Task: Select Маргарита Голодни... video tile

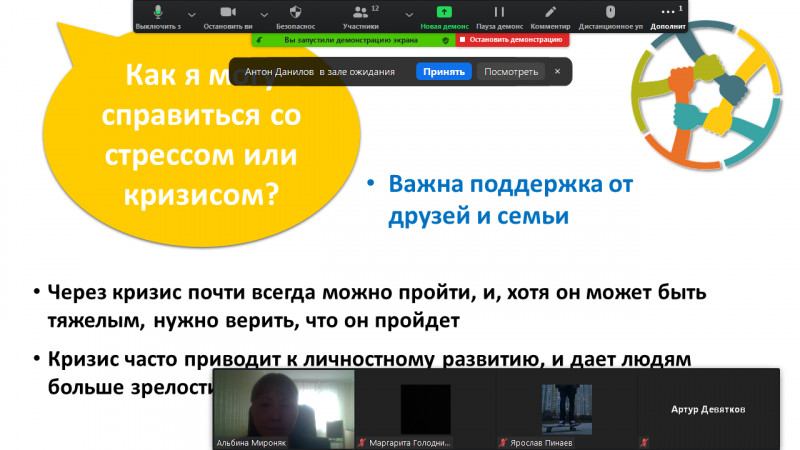Action: click(426, 409)
